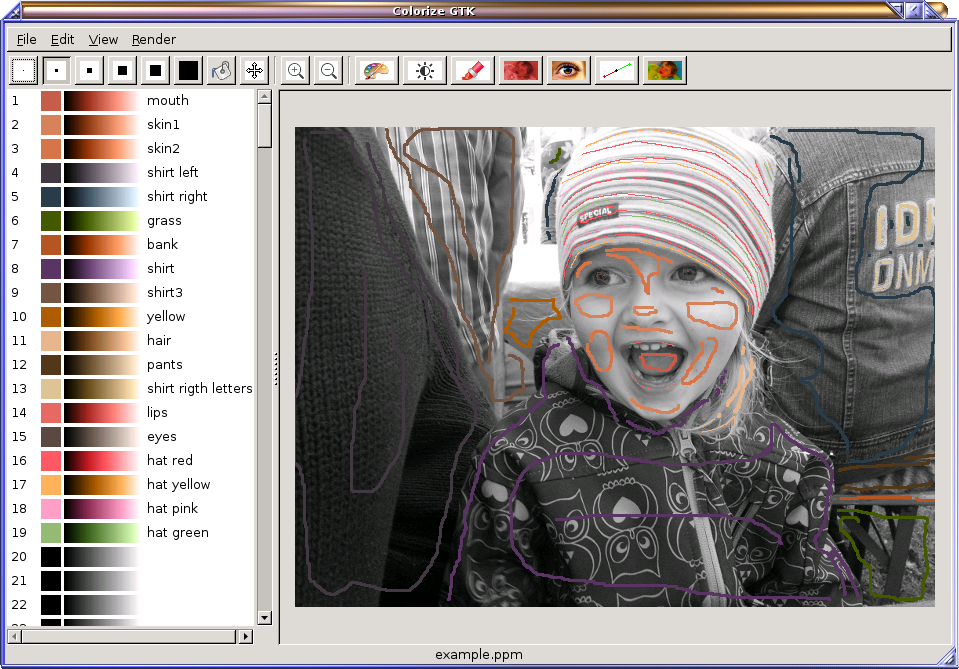This screenshot has height=669, width=959.
Task: Open the colorized preview tool
Action: [x=664, y=70]
